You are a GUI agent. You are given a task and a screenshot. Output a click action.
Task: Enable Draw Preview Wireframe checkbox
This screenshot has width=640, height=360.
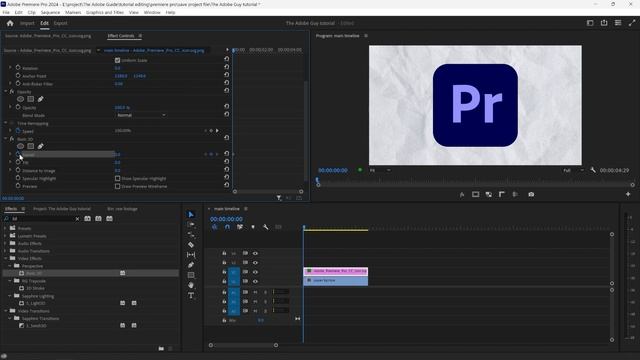point(118,186)
